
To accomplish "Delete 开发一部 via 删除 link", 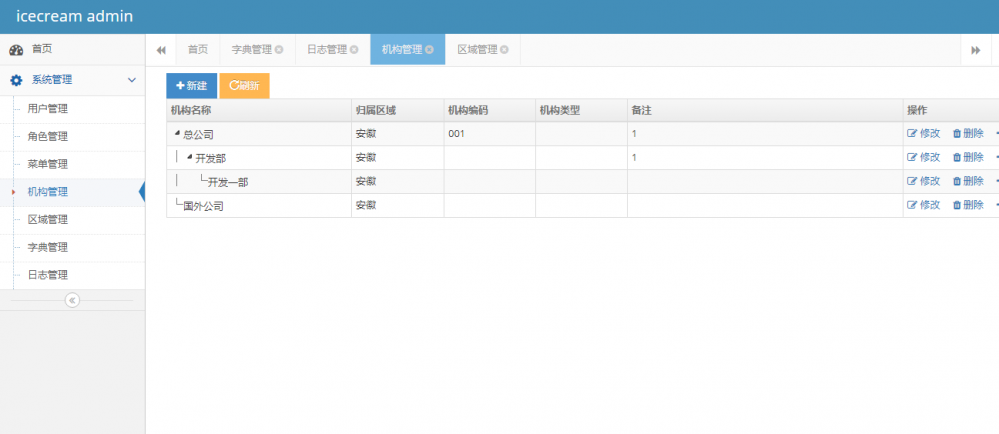I will [968, 181].
